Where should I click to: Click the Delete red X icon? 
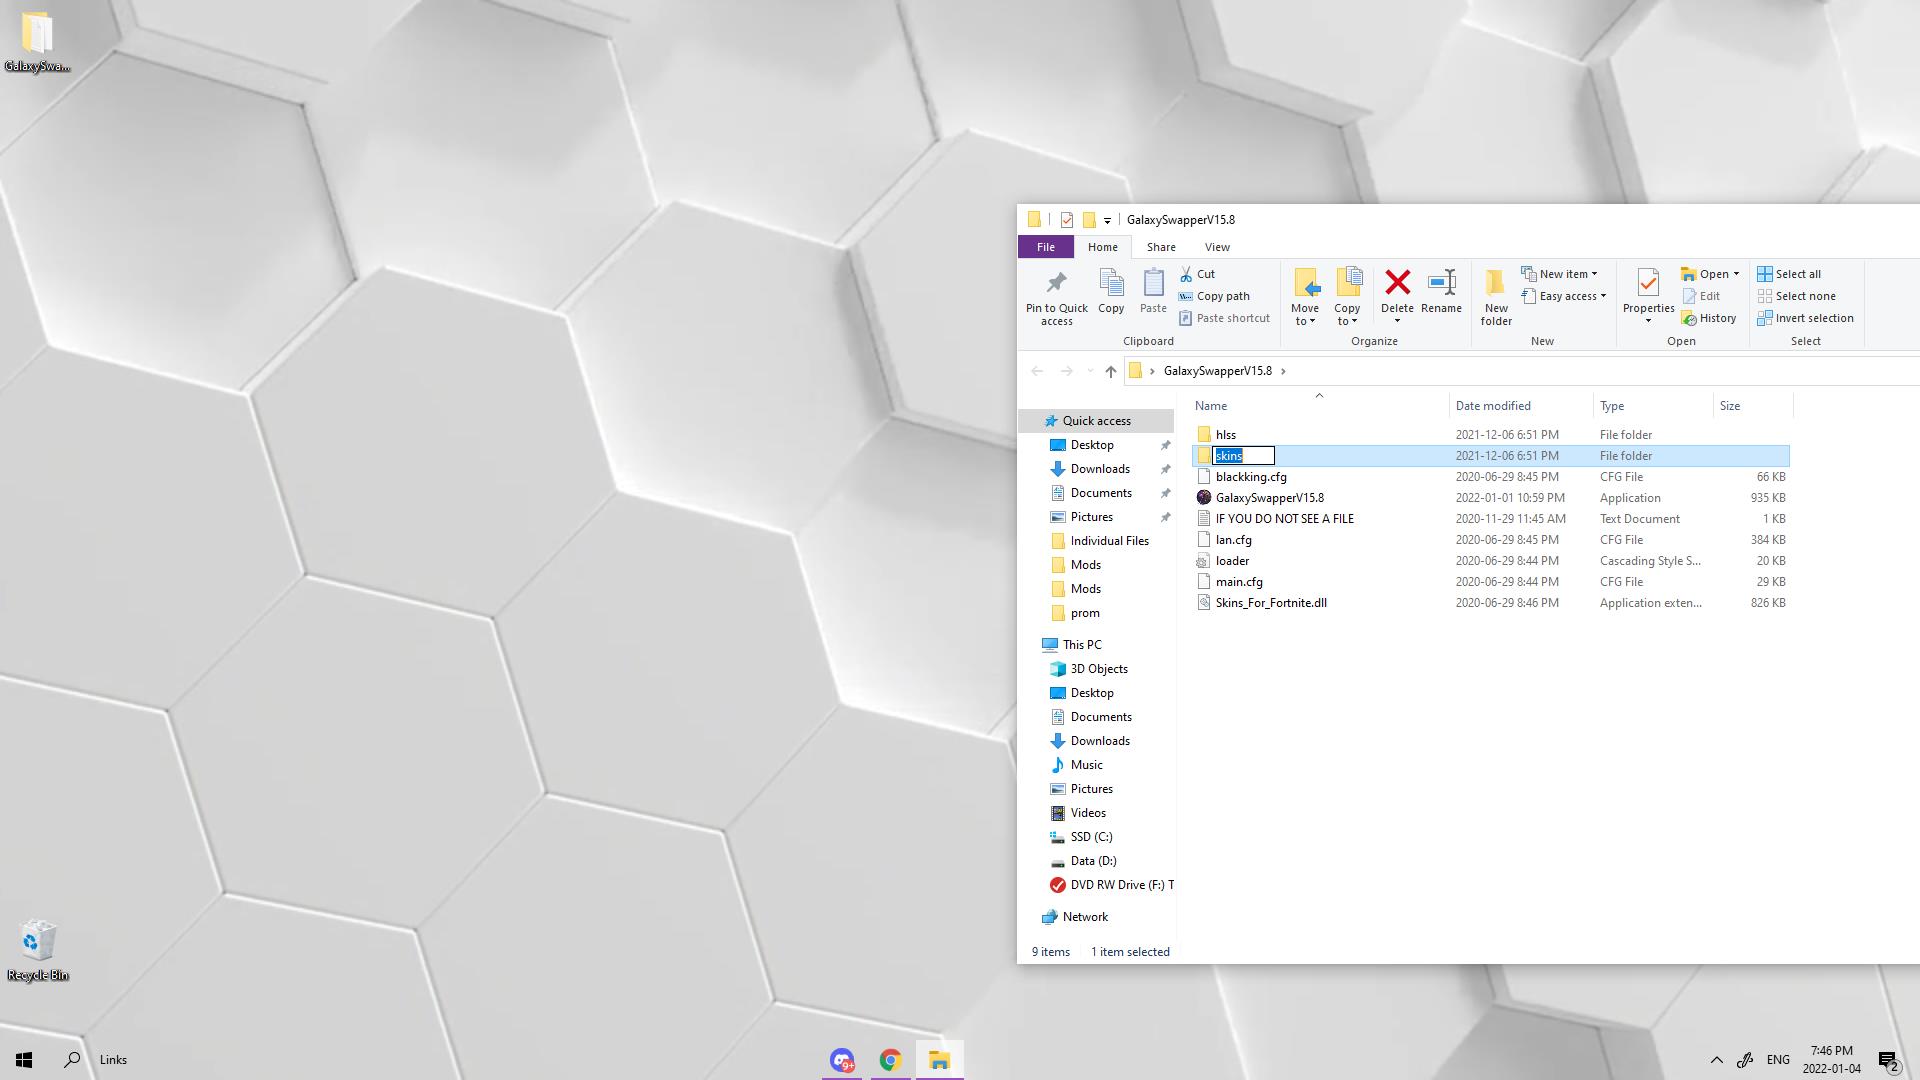coord(1397,283)
